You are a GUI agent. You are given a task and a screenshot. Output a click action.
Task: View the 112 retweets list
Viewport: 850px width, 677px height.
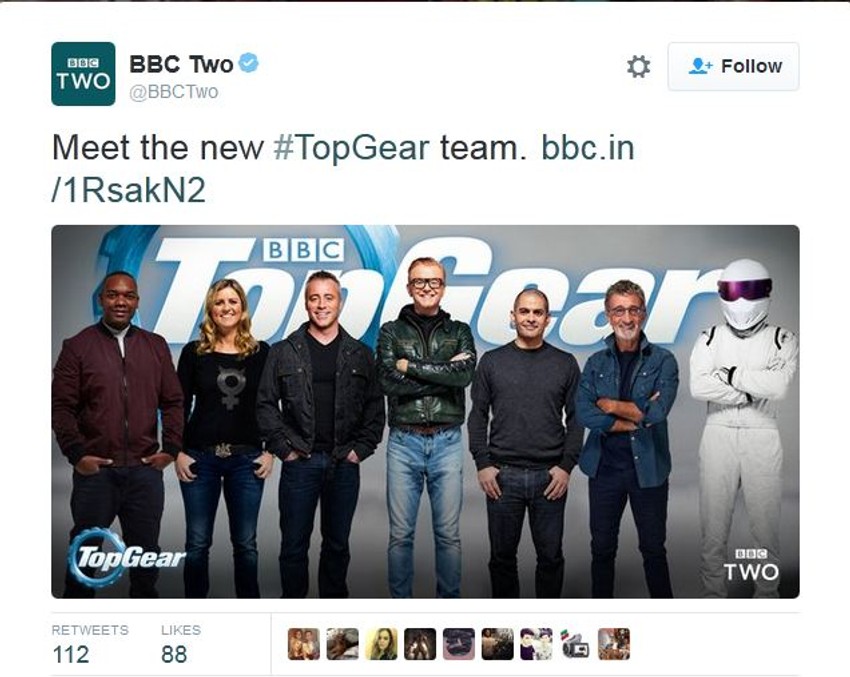90,644
